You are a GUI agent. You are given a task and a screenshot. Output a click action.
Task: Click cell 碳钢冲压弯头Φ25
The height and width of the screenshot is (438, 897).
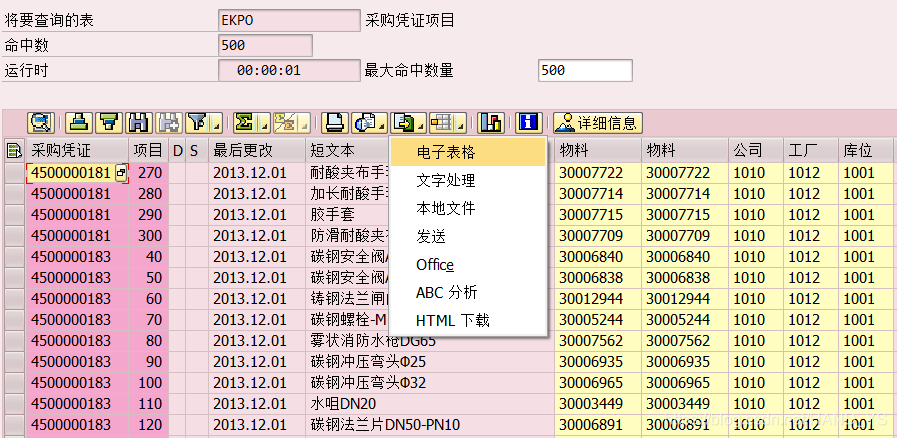tap(430, 362)
